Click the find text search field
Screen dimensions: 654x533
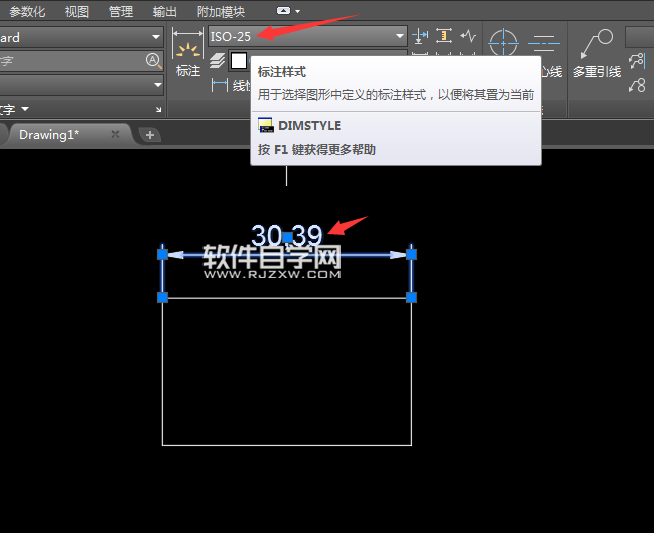tap(72, 61)
